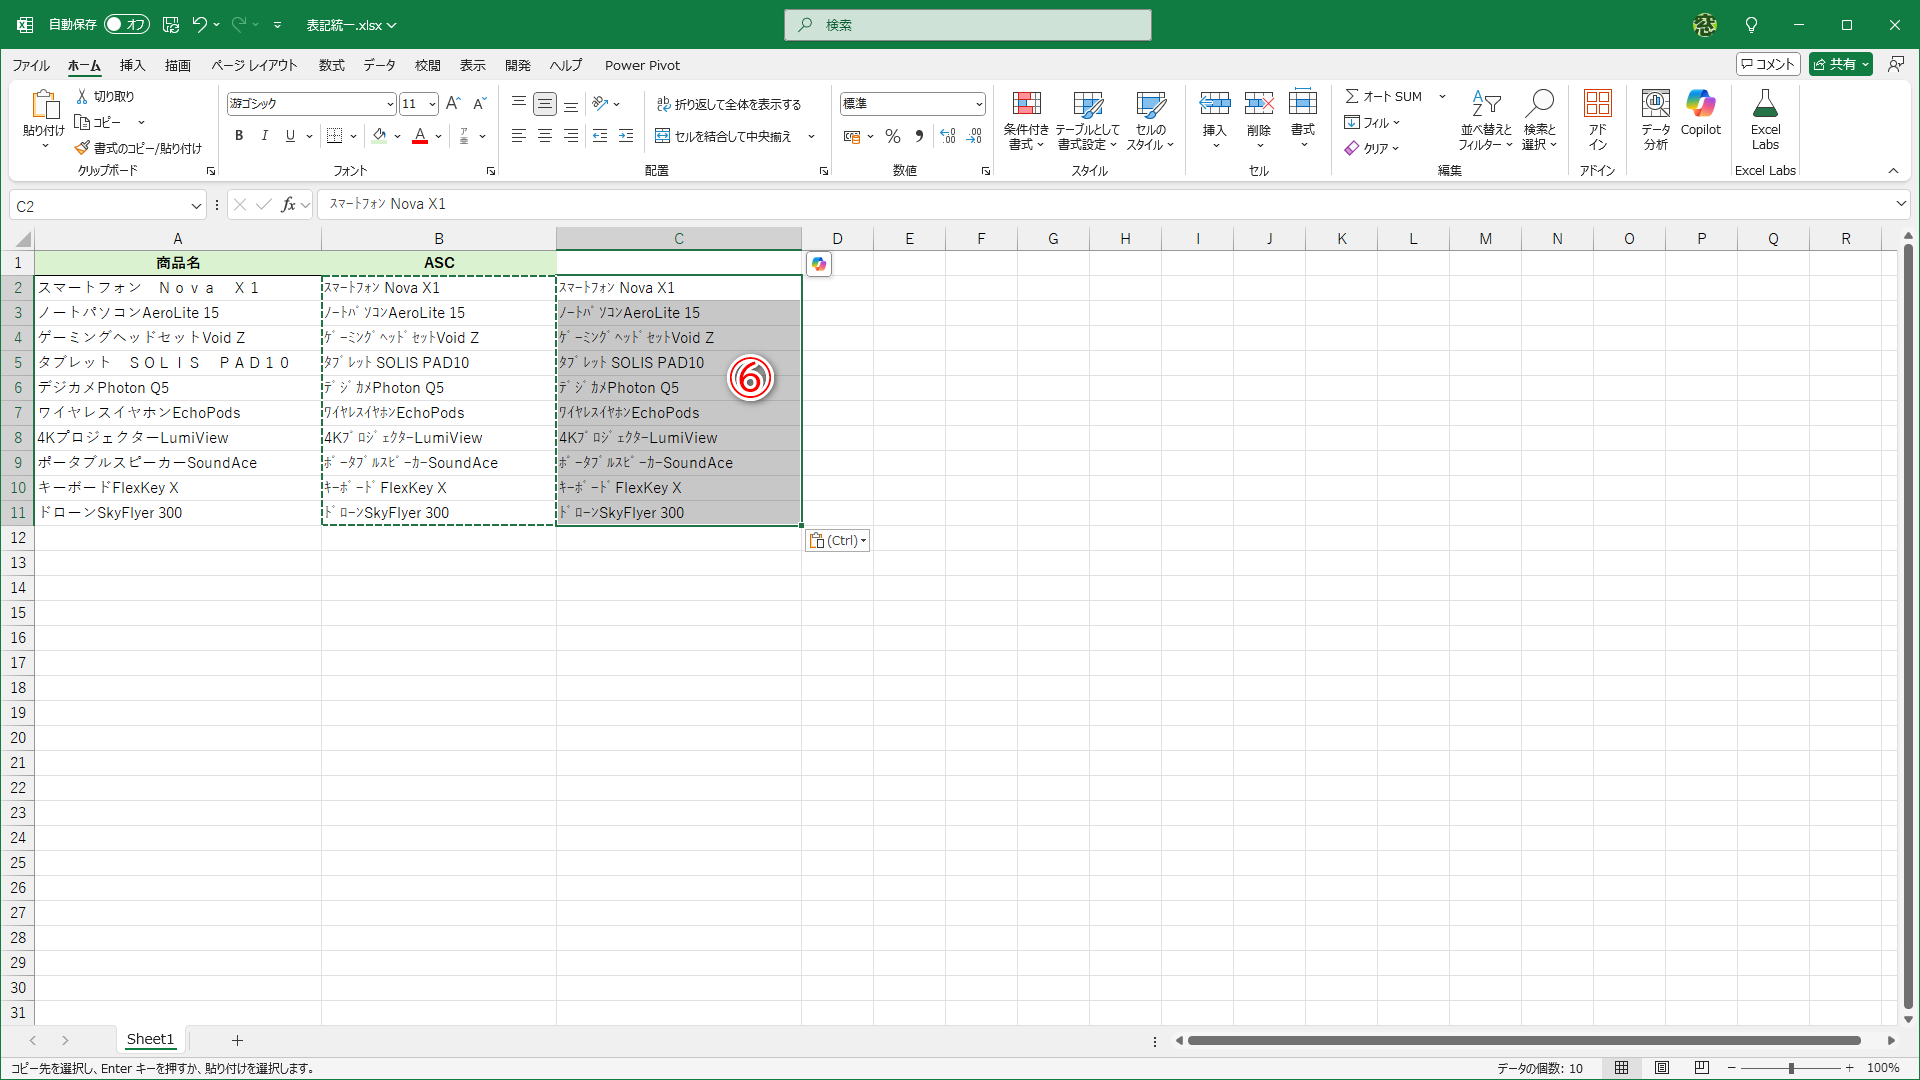Viewport: 1920px width, 1080px height.
Task: Expand the Paste Options (Ctrl) dropdown
Action: (x=838, y=540)
